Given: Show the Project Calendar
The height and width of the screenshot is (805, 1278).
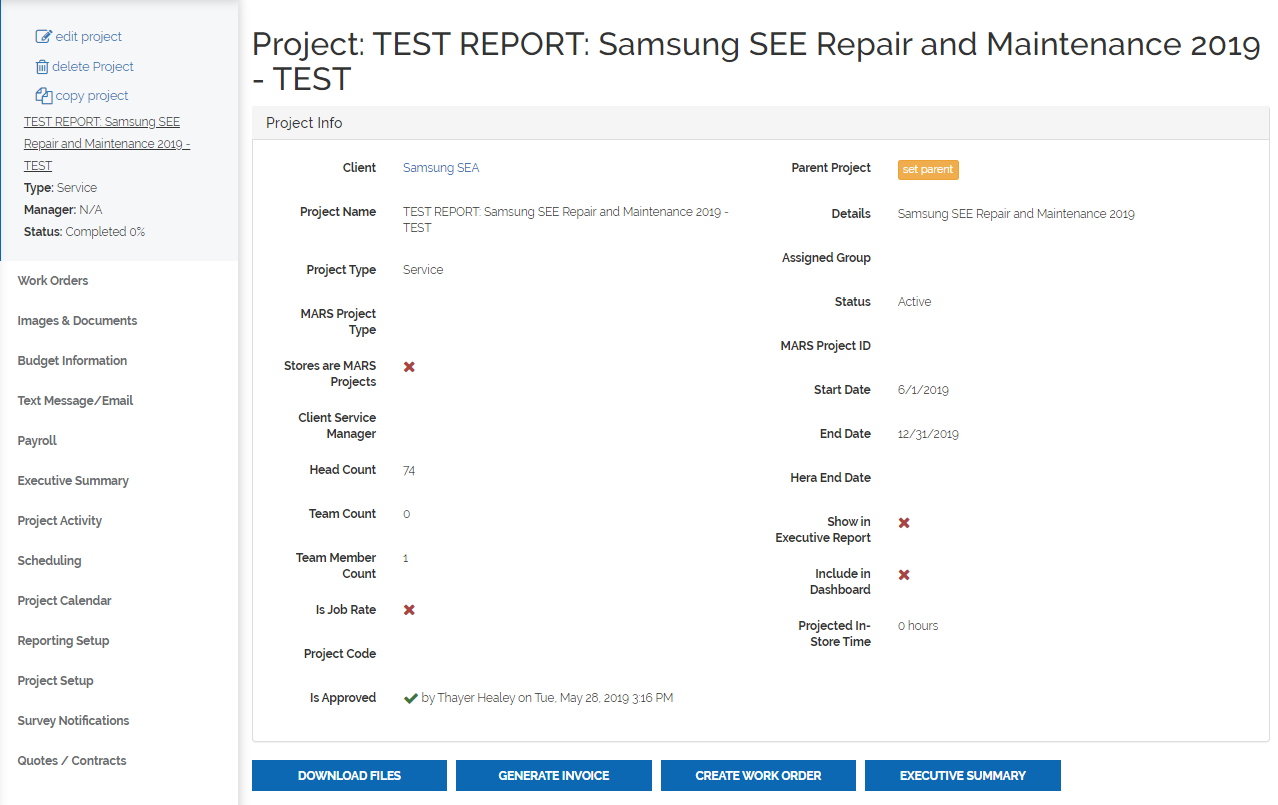Looking at the screenshot, I should click(x=64, y=601).
